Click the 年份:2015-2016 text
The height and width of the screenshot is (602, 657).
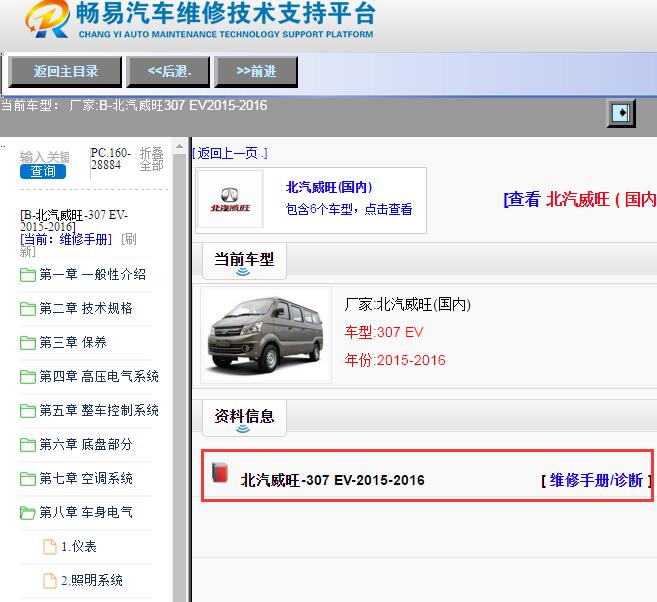(395, 360)
